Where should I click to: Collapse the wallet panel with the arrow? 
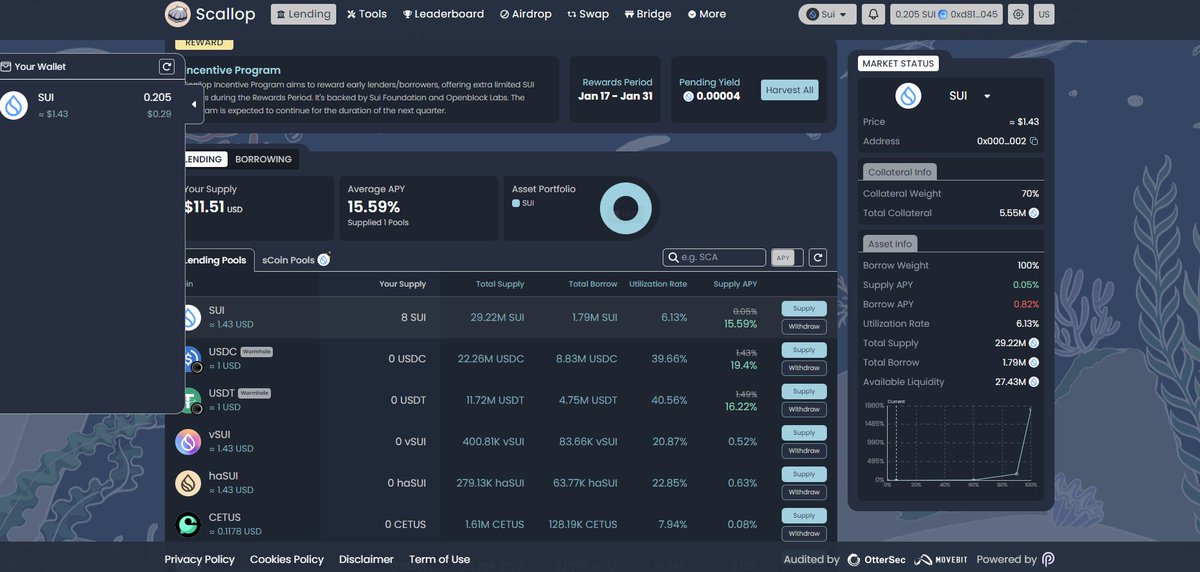[193, 104]
